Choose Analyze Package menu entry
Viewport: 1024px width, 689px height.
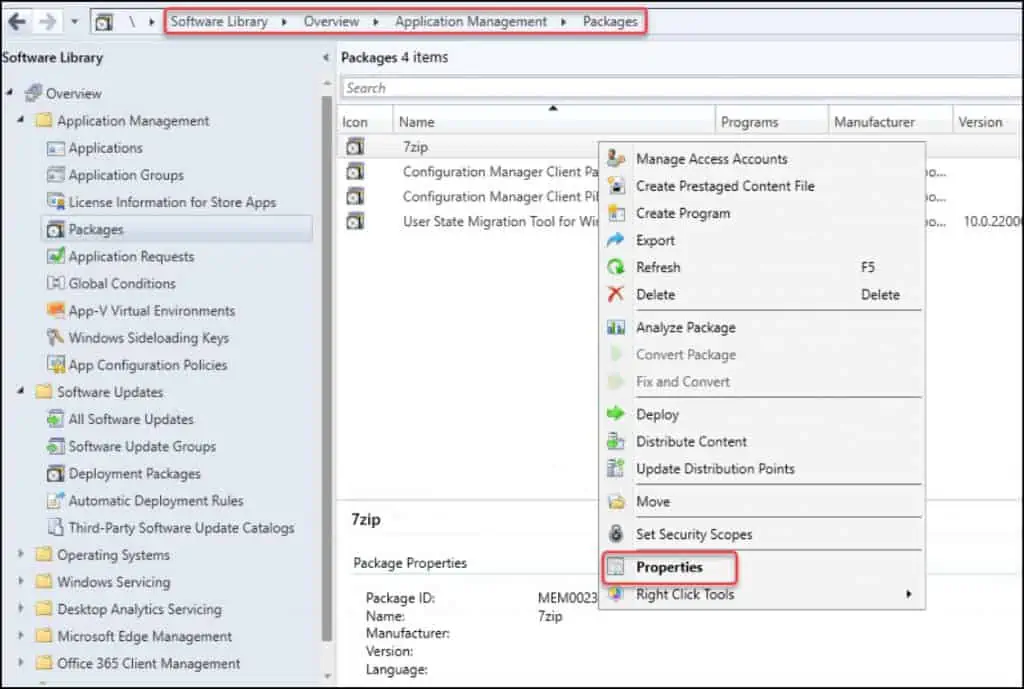pyautogui.click(x=686, y=327)
